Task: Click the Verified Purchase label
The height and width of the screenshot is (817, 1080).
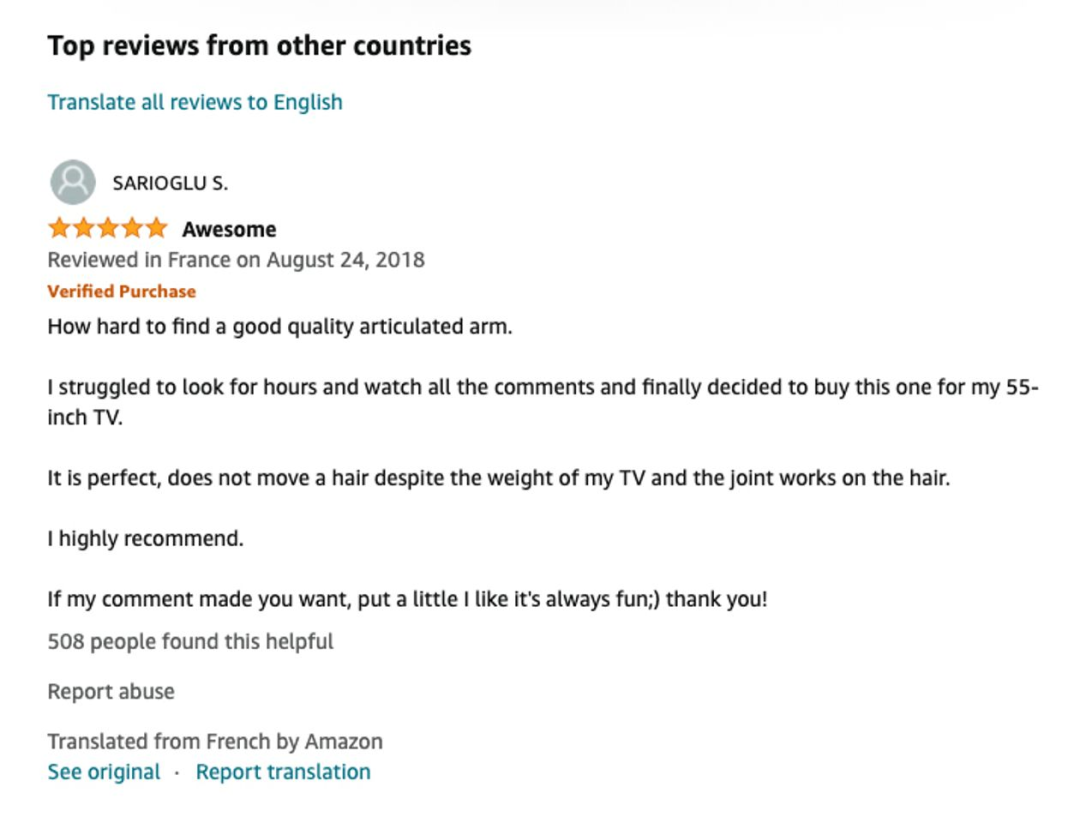Action: click(x=121, y=292)
